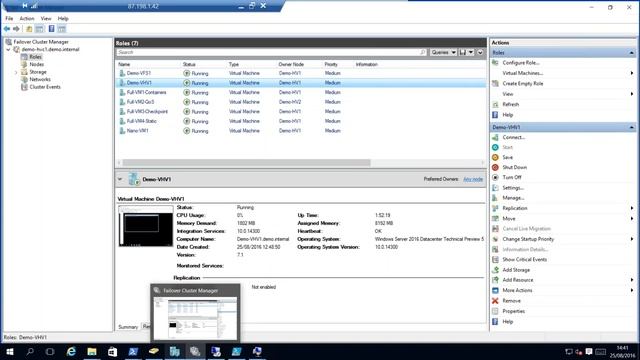640x360 pixels.
Task: Click the round chevron expander beside Queries
Action: click(480, 52)
